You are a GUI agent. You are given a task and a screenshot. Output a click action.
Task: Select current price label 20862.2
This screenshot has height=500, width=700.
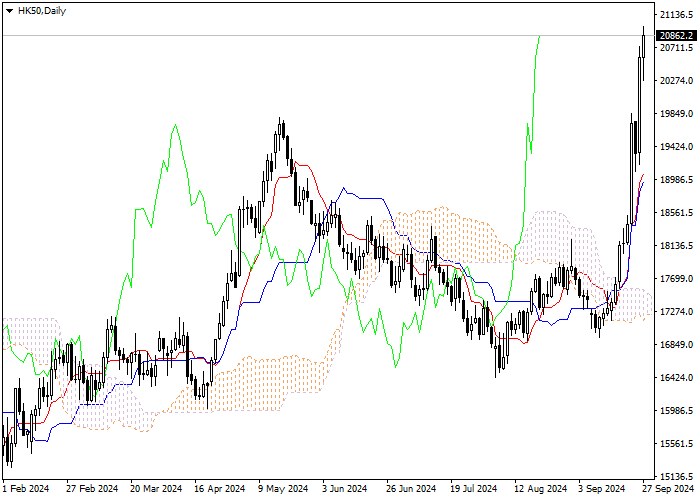[677, 36]
